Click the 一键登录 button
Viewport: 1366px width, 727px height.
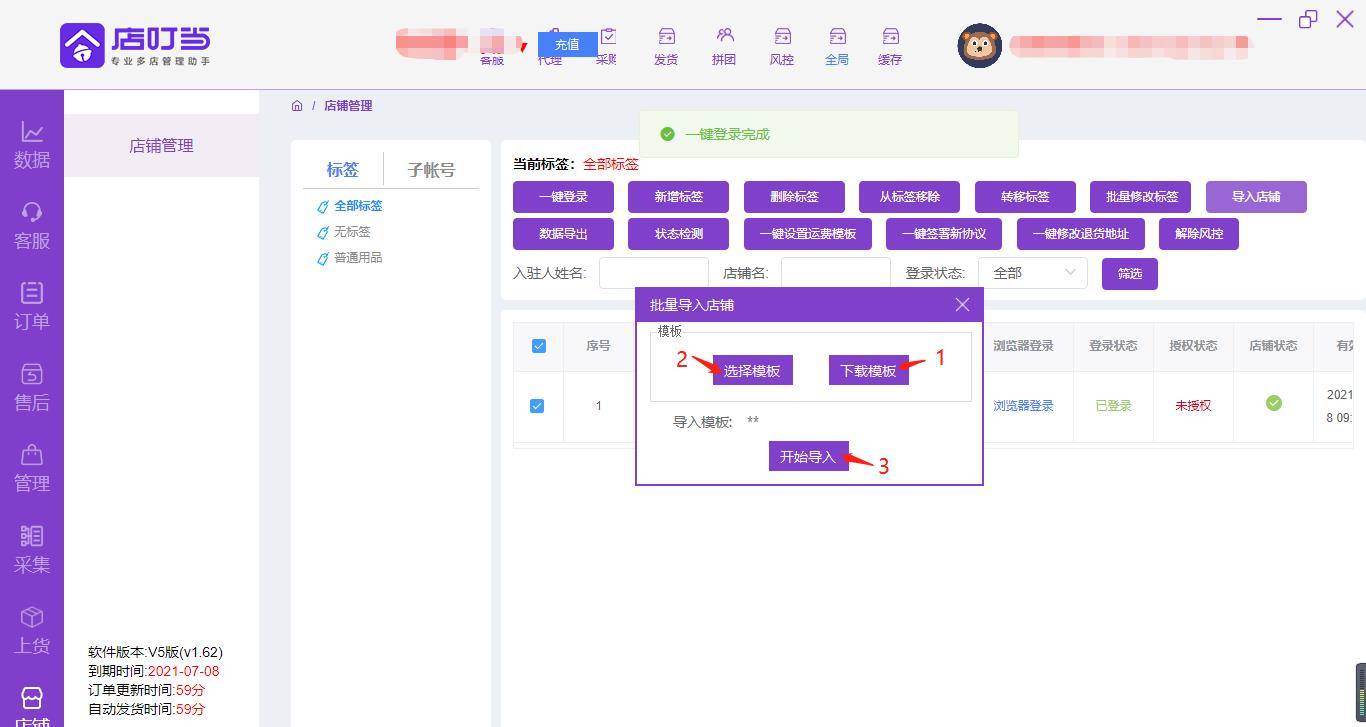pos(563,197)
